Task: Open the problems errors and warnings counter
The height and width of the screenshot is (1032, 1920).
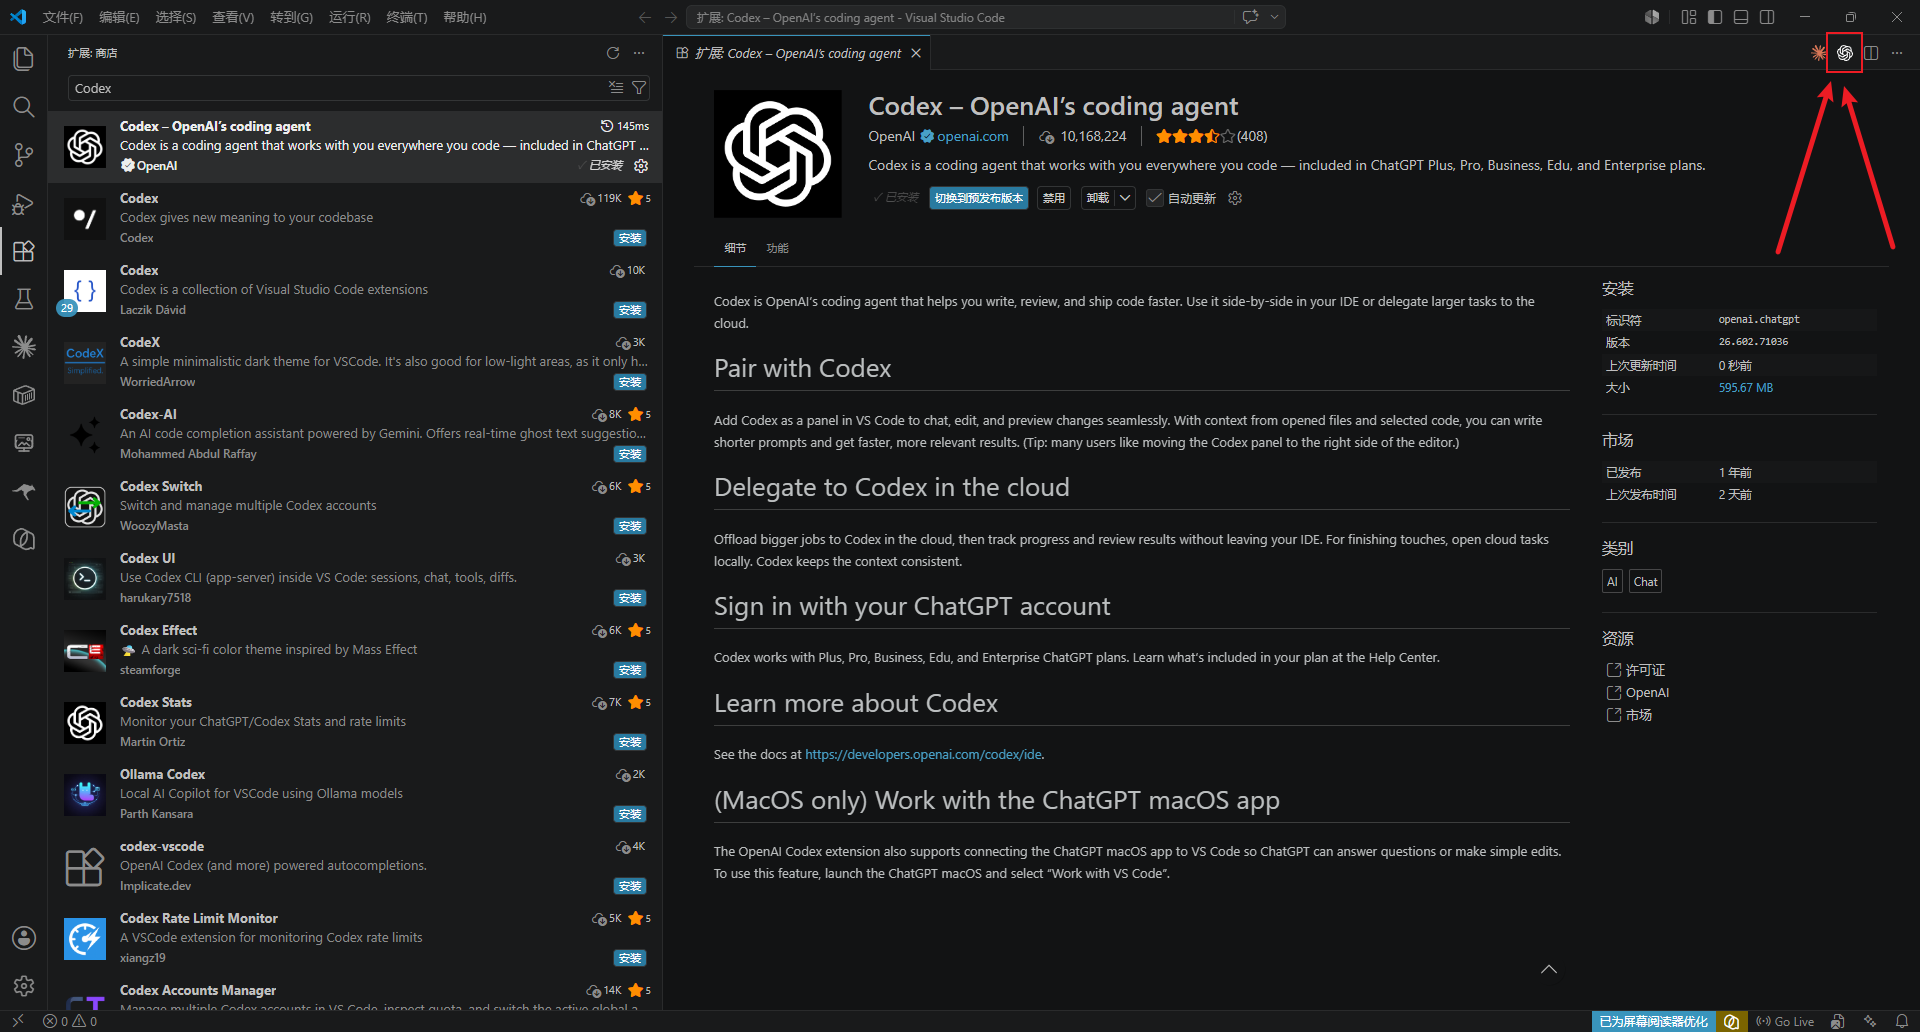Action: [70, 1021]
